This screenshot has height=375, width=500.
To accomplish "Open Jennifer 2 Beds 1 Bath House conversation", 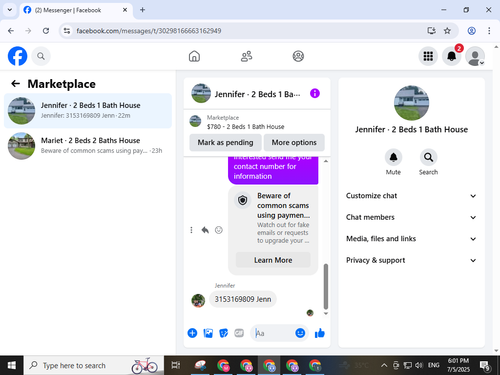I will pos(88,111).
